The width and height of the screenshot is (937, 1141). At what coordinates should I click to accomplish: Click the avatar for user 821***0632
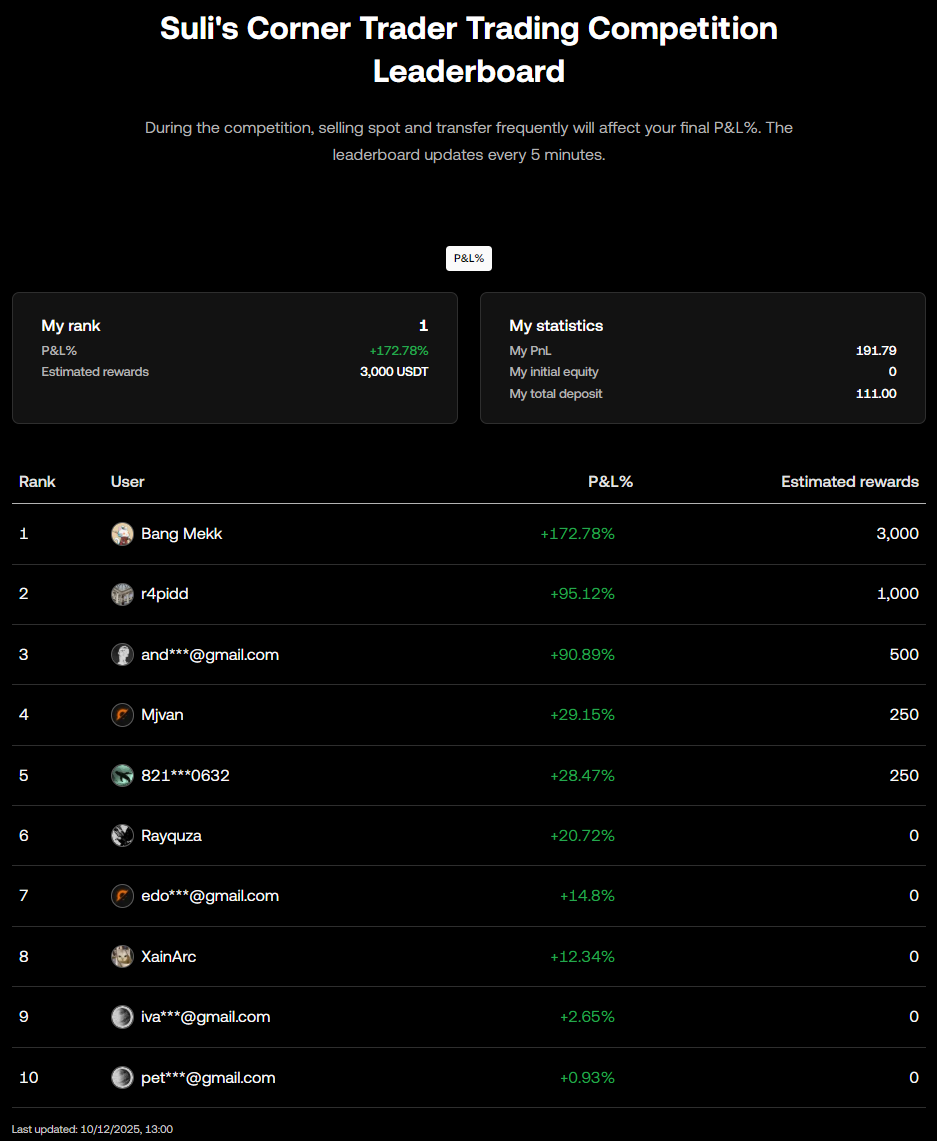click(x=122, y=775)
